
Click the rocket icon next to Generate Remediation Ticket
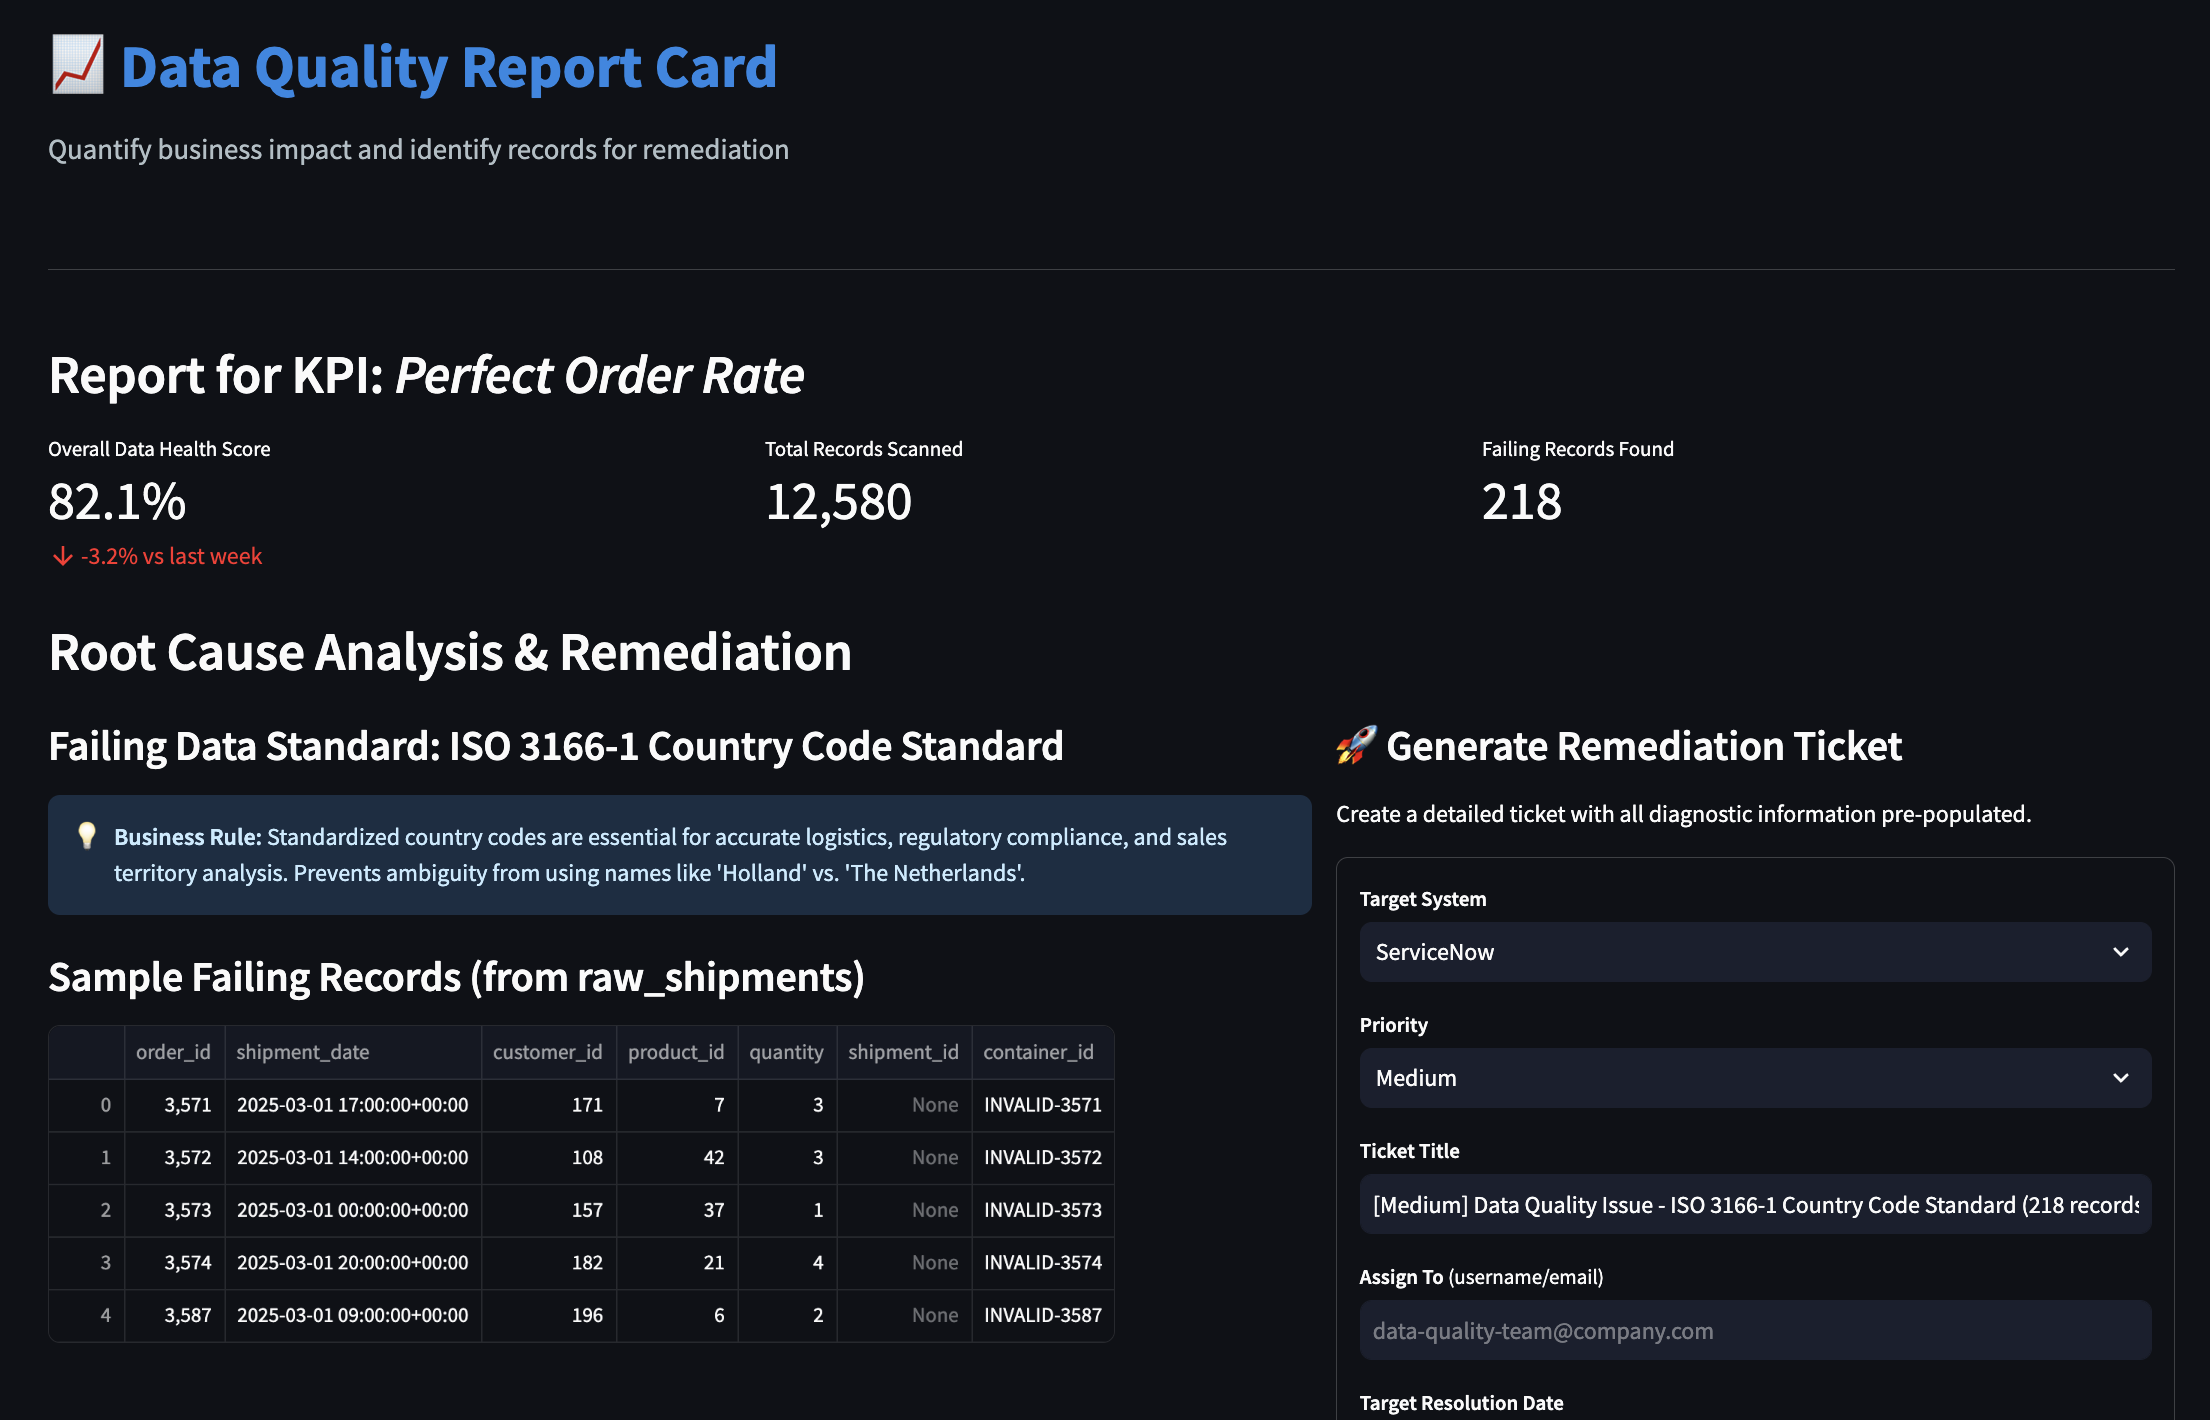coord(1356,746)
